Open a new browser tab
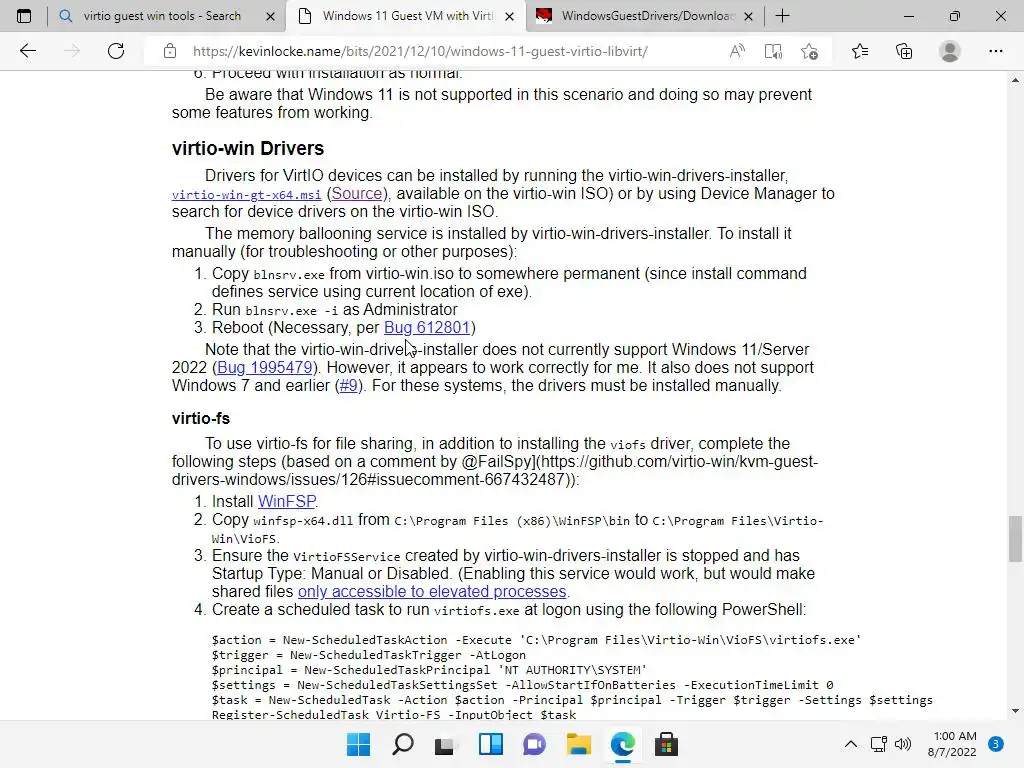 pos(782,16)
